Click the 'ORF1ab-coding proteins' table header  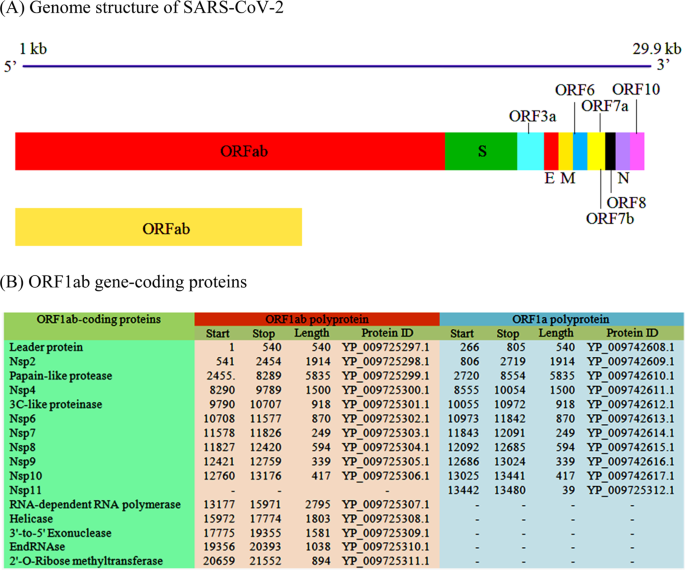(99, 319)
